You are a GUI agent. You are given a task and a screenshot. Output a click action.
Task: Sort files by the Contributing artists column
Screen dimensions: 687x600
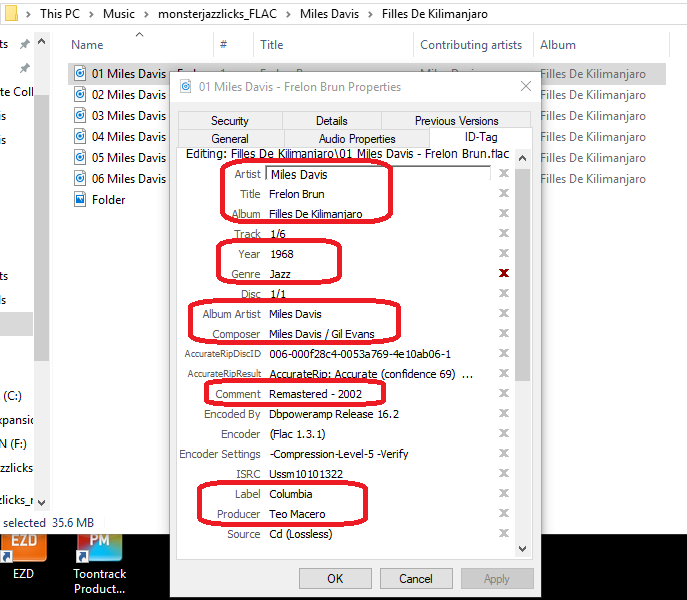click(x=470, y=45)
